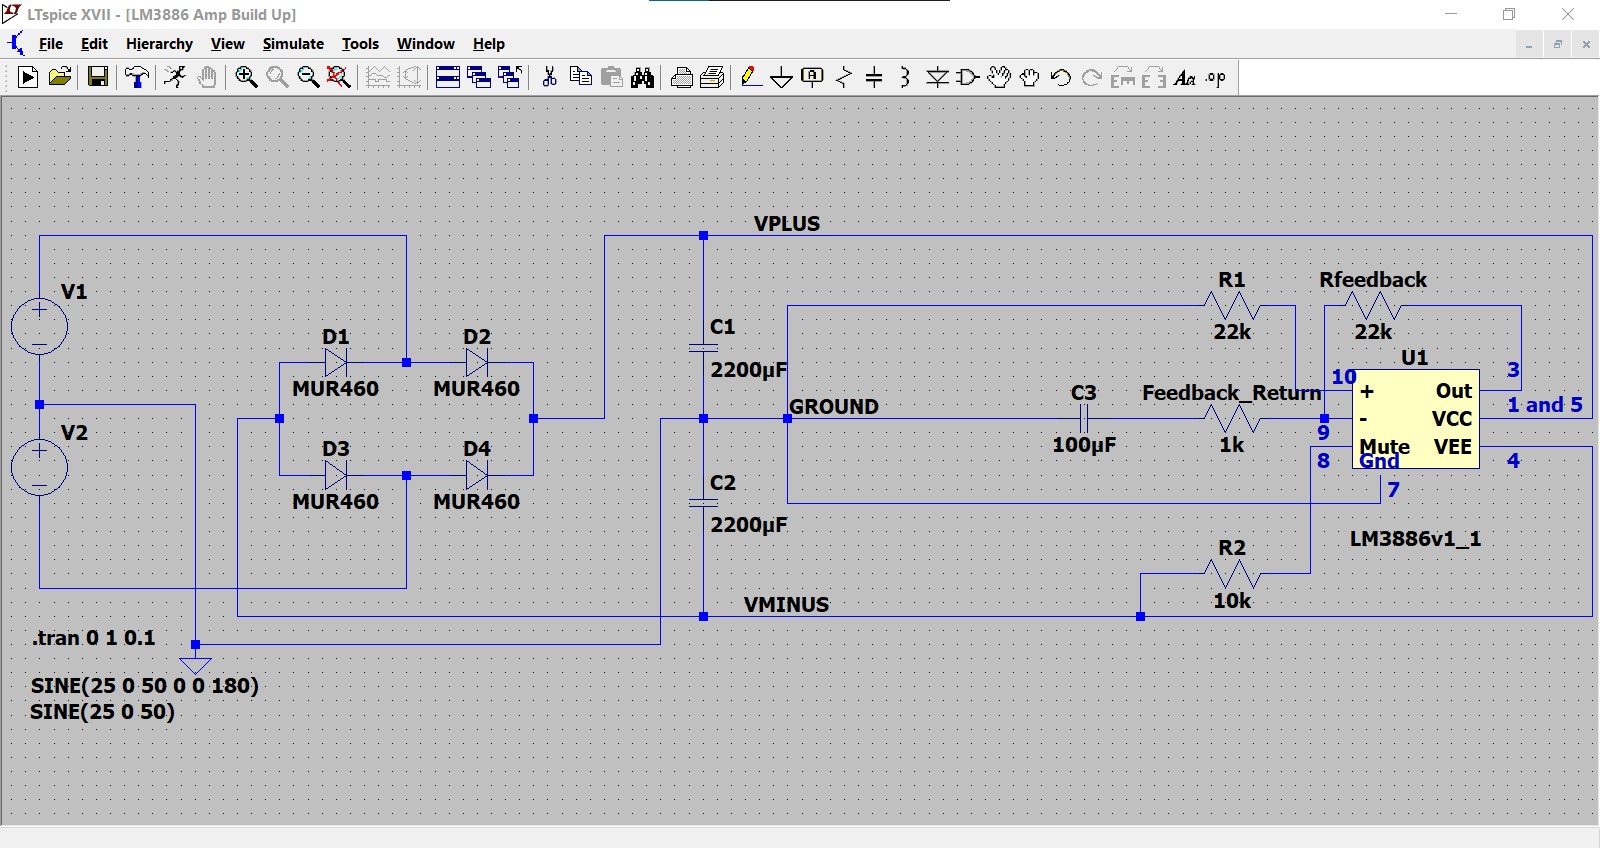Start a new schematic
Viewport: 1600px width, 848px height.
[x=28, y=77]
